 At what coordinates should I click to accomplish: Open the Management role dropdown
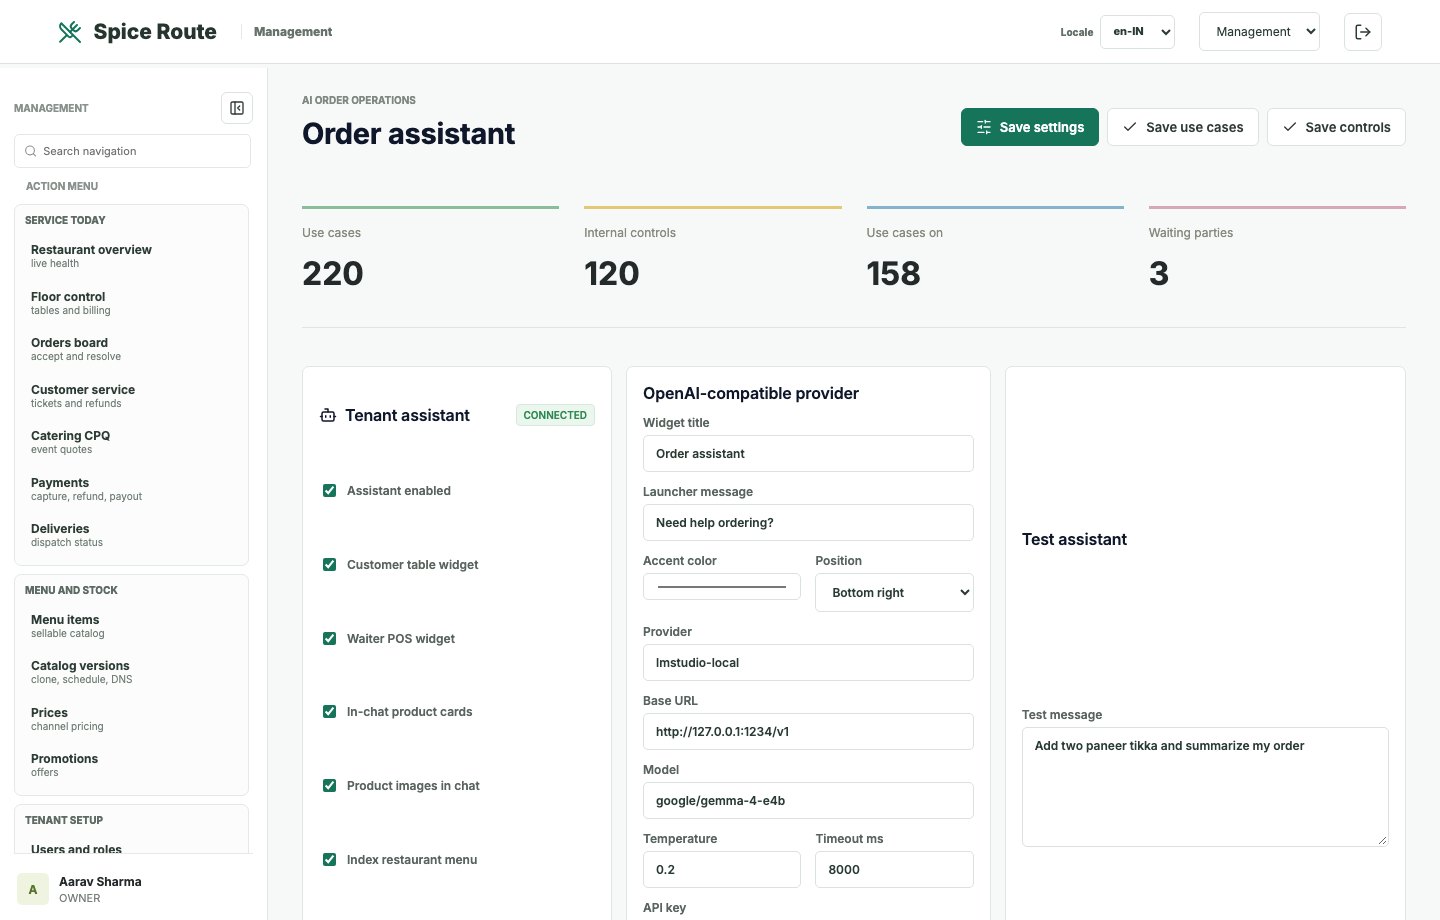[1259, 32]
